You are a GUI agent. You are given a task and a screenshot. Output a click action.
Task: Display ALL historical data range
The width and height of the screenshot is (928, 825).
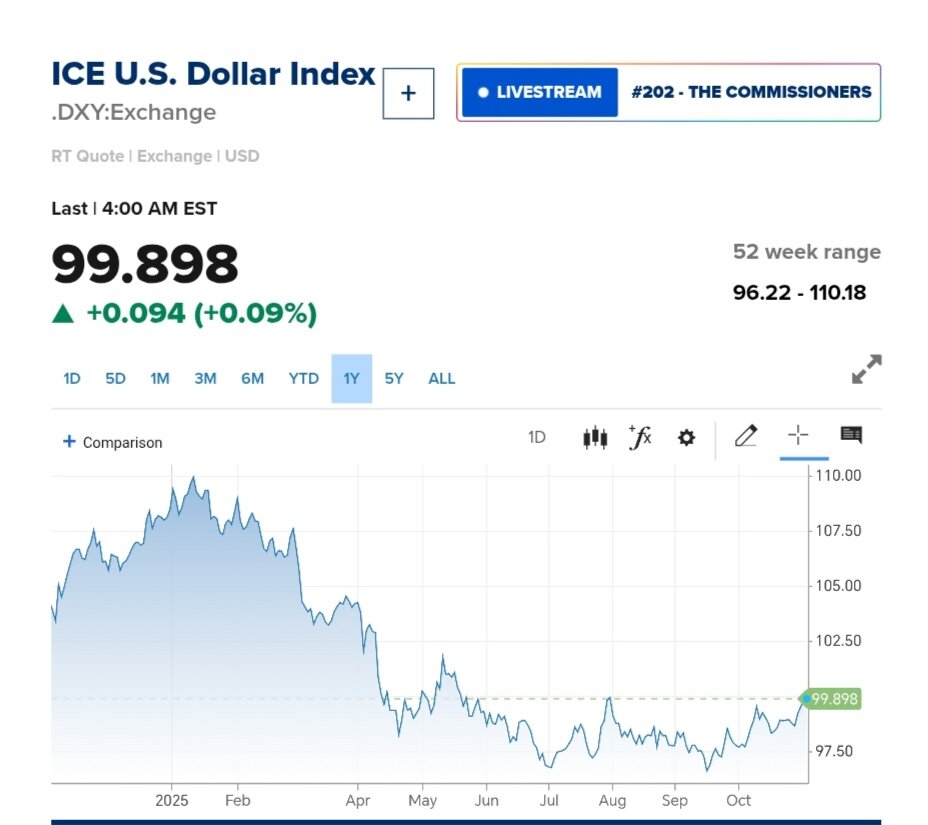click(441, 378)
